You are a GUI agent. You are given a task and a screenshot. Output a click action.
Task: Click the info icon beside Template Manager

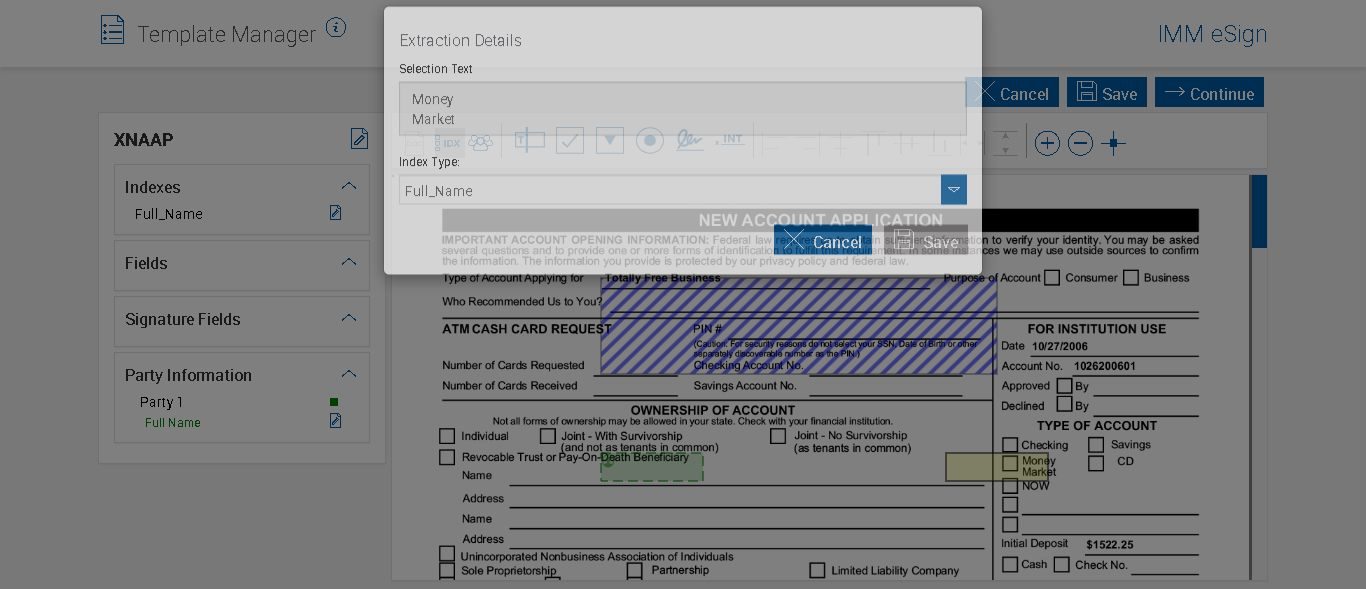(x=336, y=28)
